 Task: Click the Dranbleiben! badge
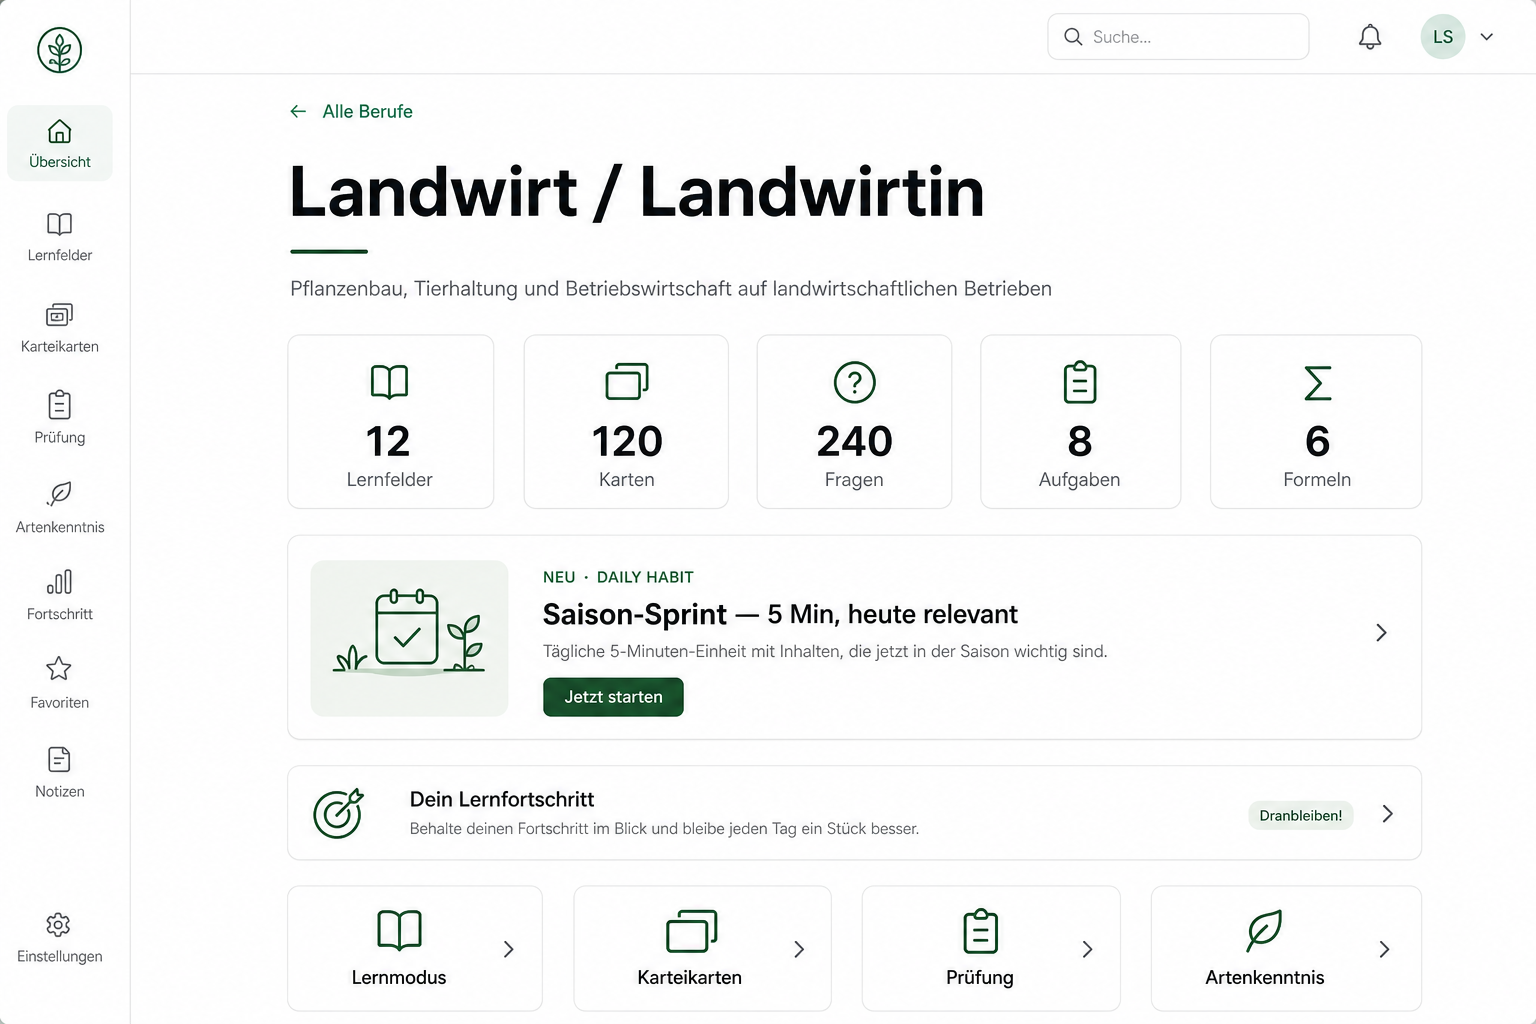coord(1301,815)
